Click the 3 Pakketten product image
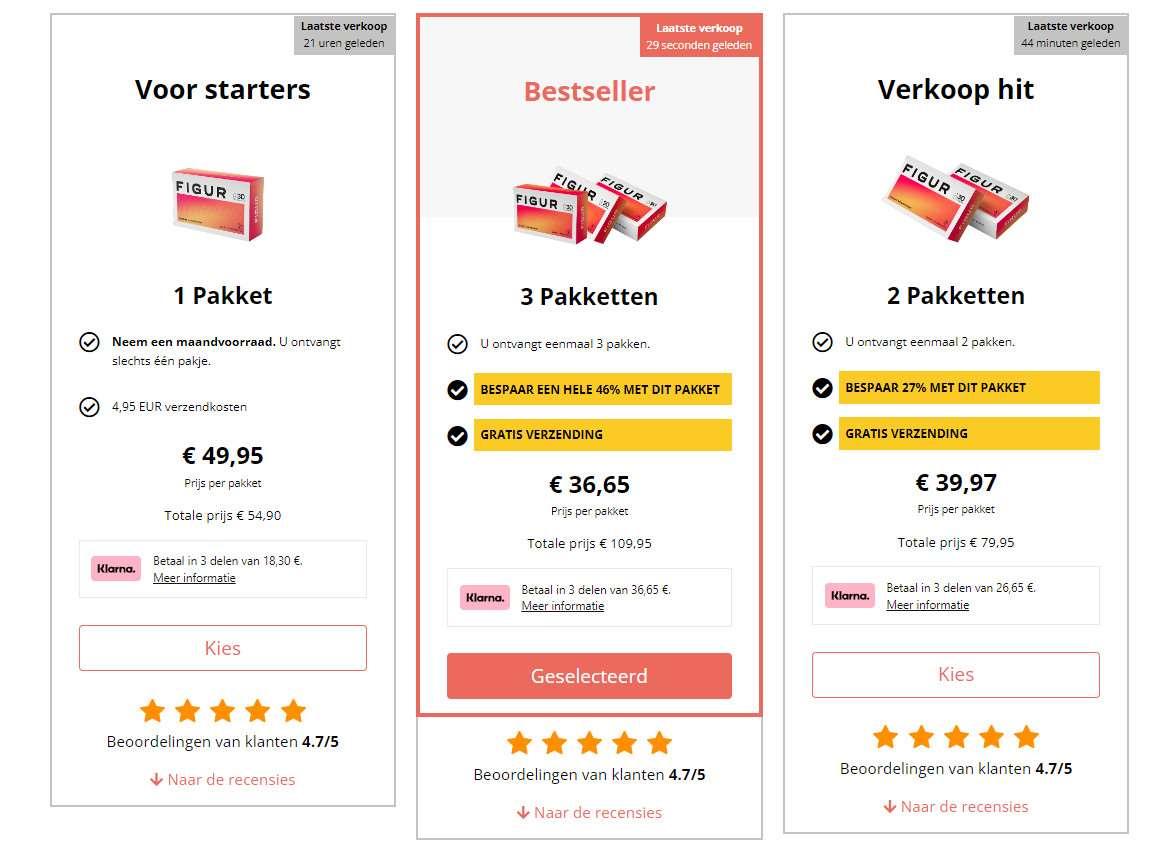 pyautogui.click(x=589, y=210)
